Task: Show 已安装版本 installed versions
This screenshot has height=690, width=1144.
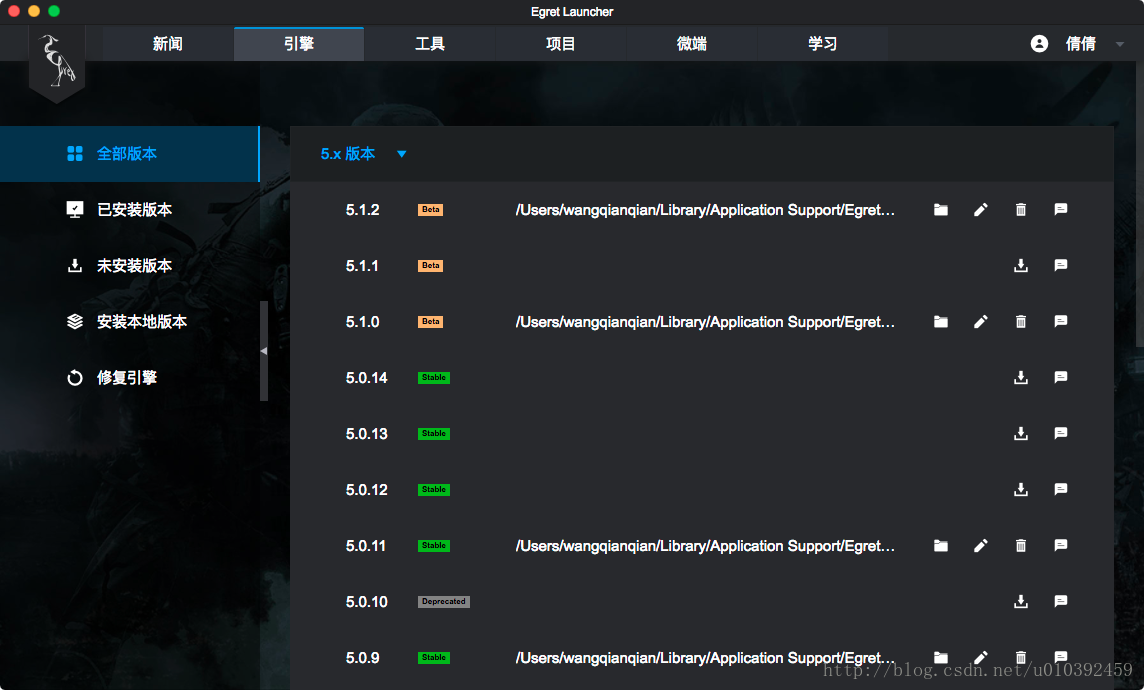Action: coord(130,210)
